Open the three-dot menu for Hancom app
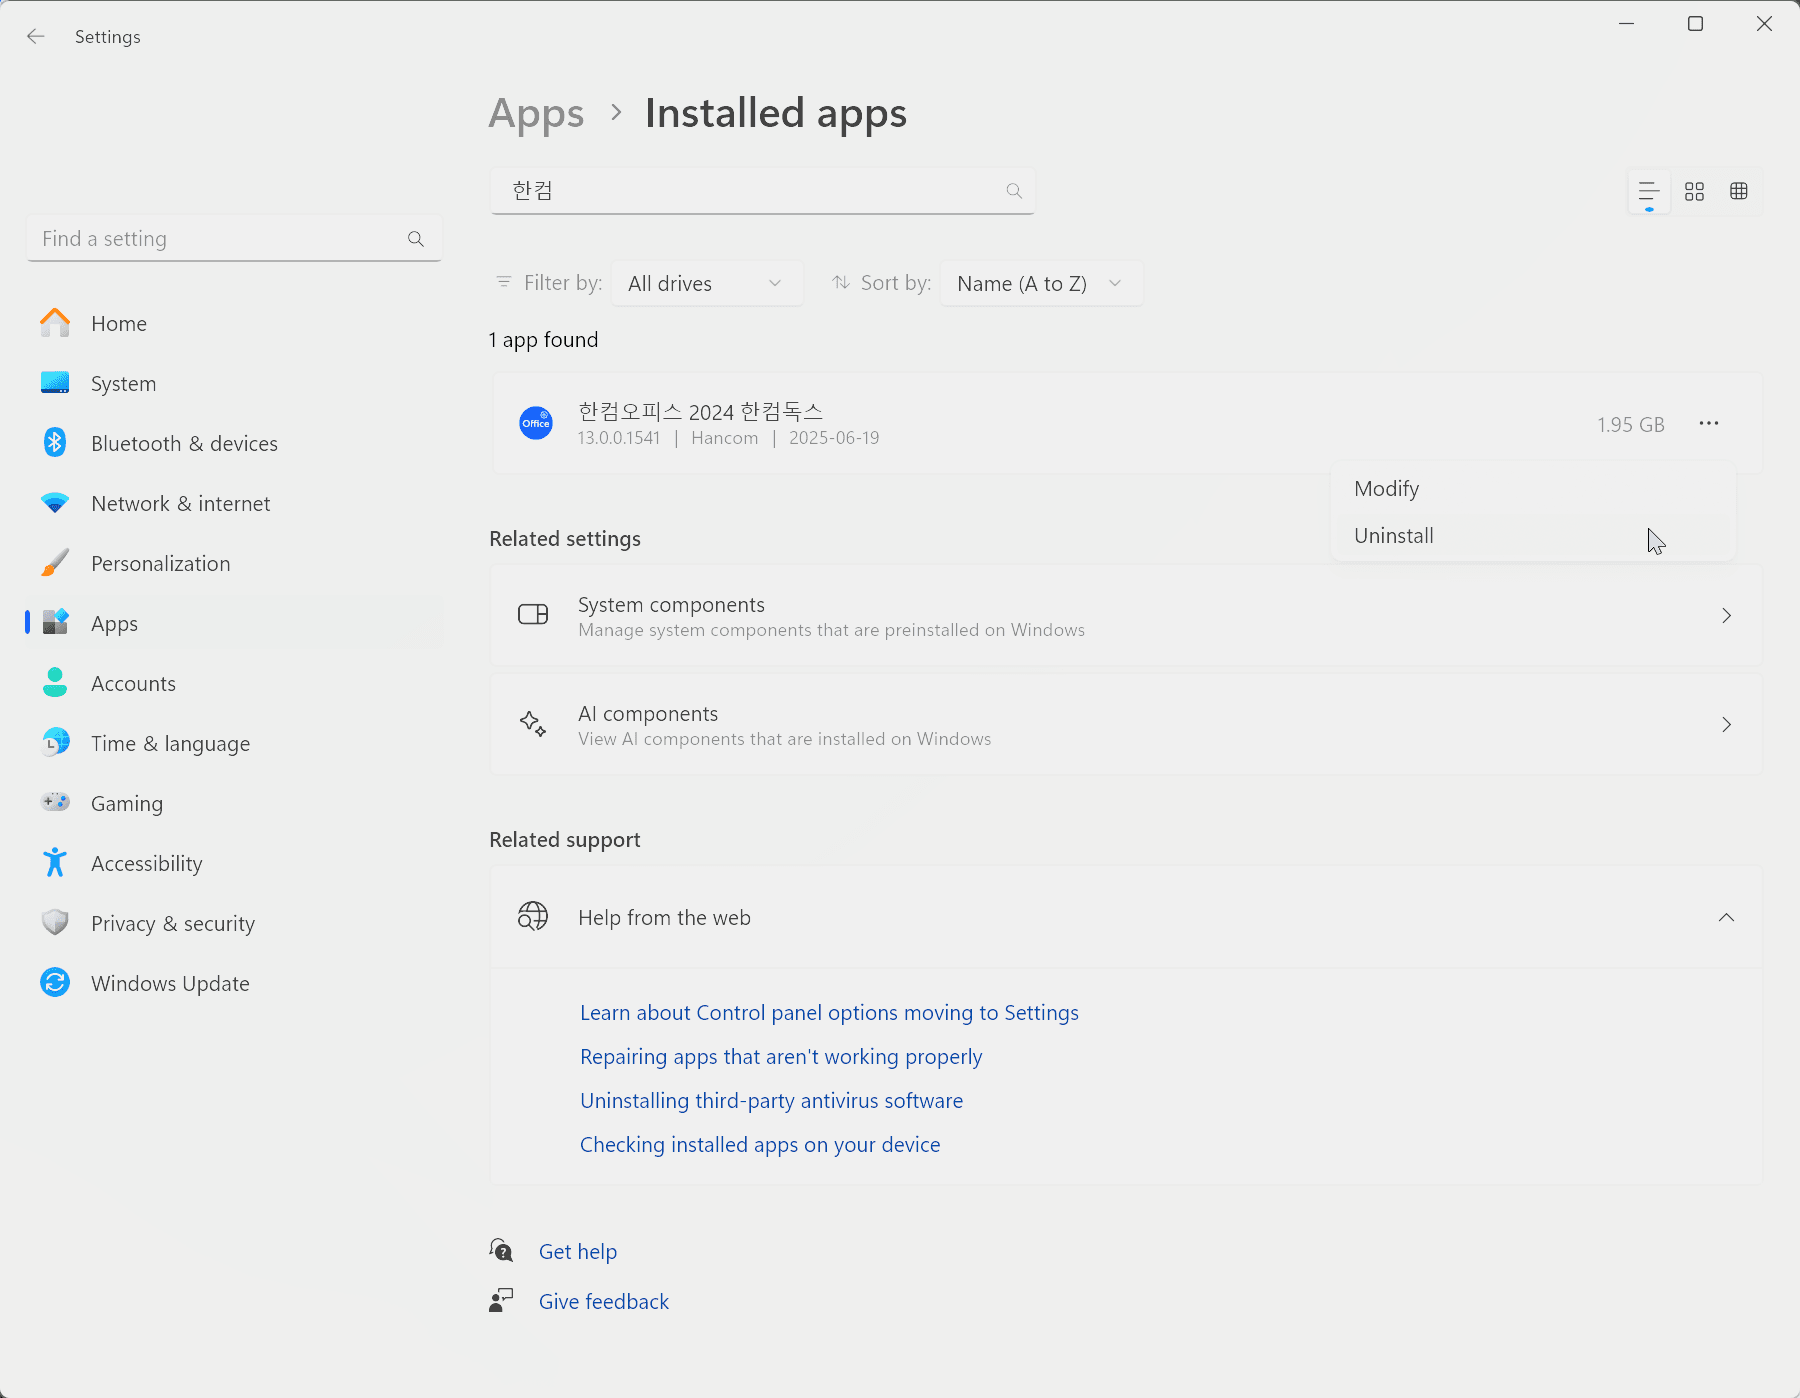Viewport: 1800px width, 1398px height. click(x=1709, y=423)
